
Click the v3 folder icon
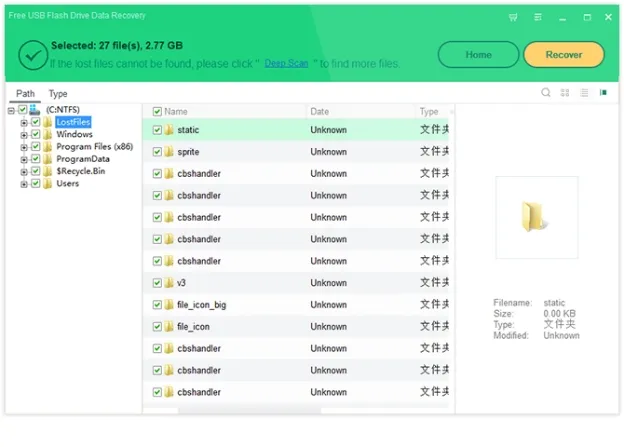click(x=169, y=283)
